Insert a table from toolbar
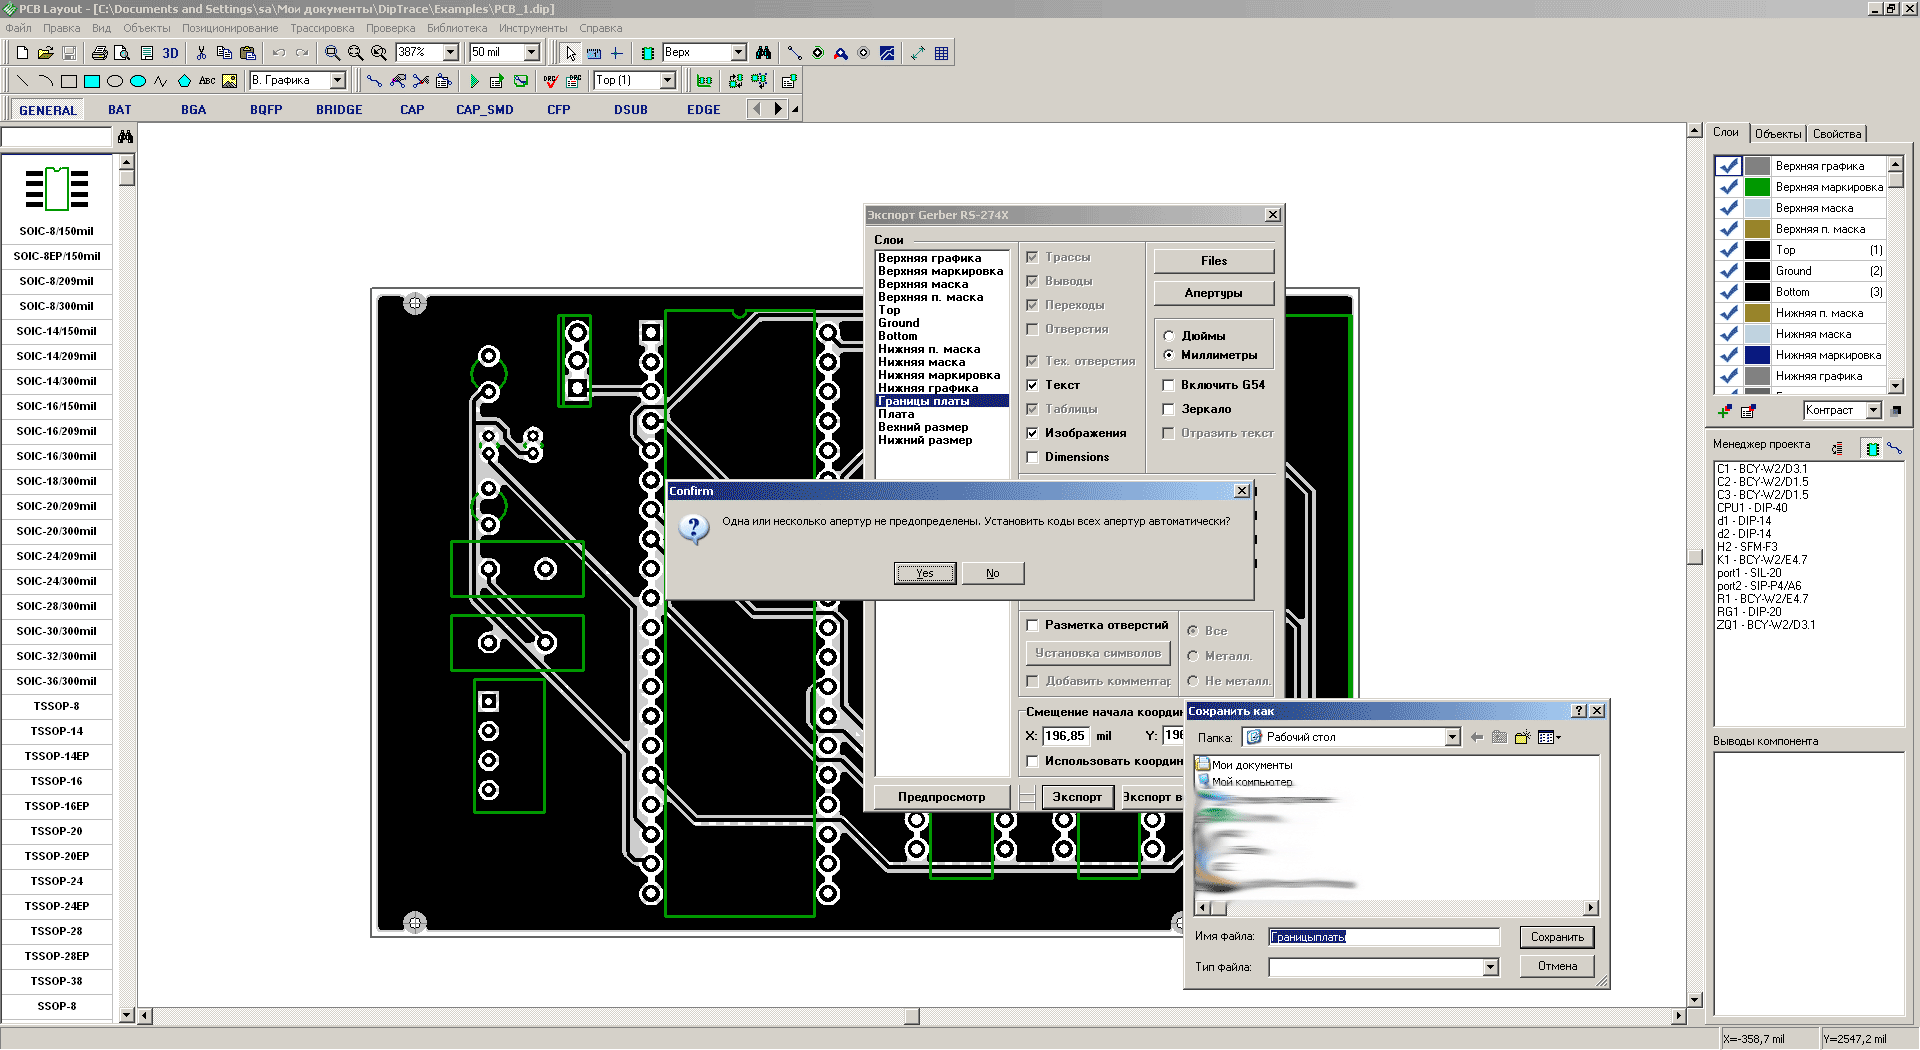The width and height of the screenshot is (1920, 1050). (941, 53)
